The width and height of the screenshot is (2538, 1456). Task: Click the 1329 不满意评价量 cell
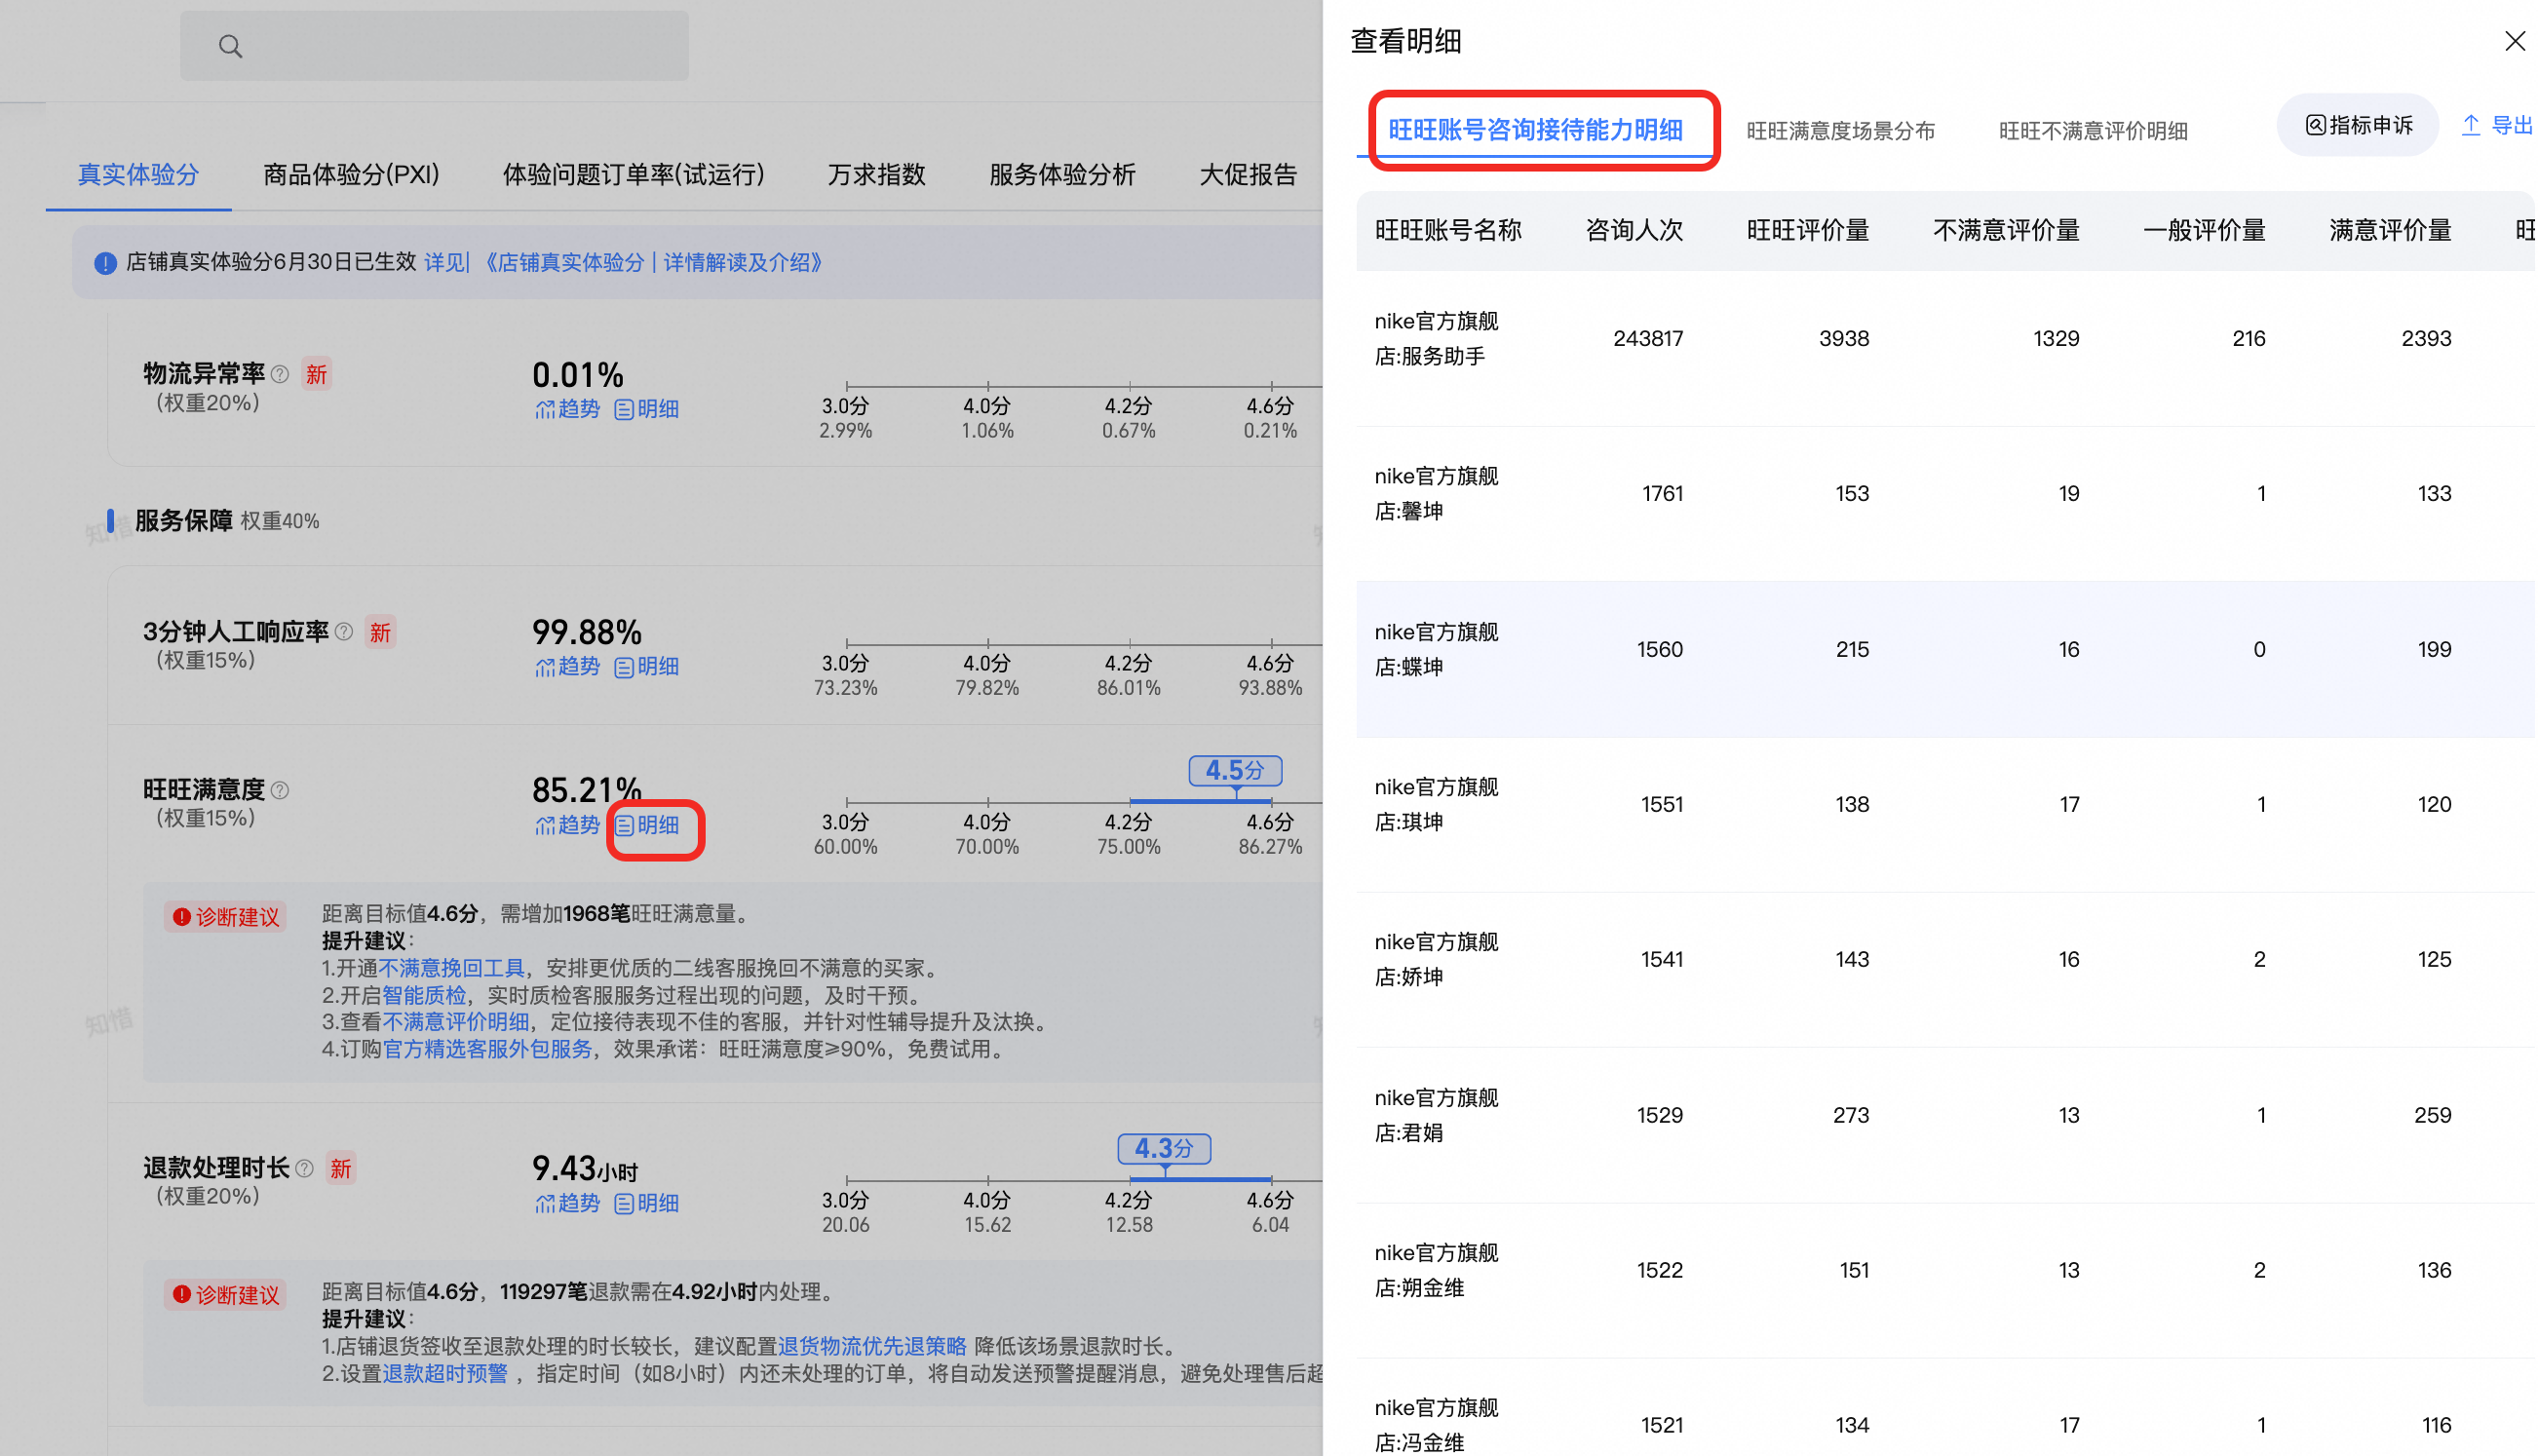pos(2056,339)
